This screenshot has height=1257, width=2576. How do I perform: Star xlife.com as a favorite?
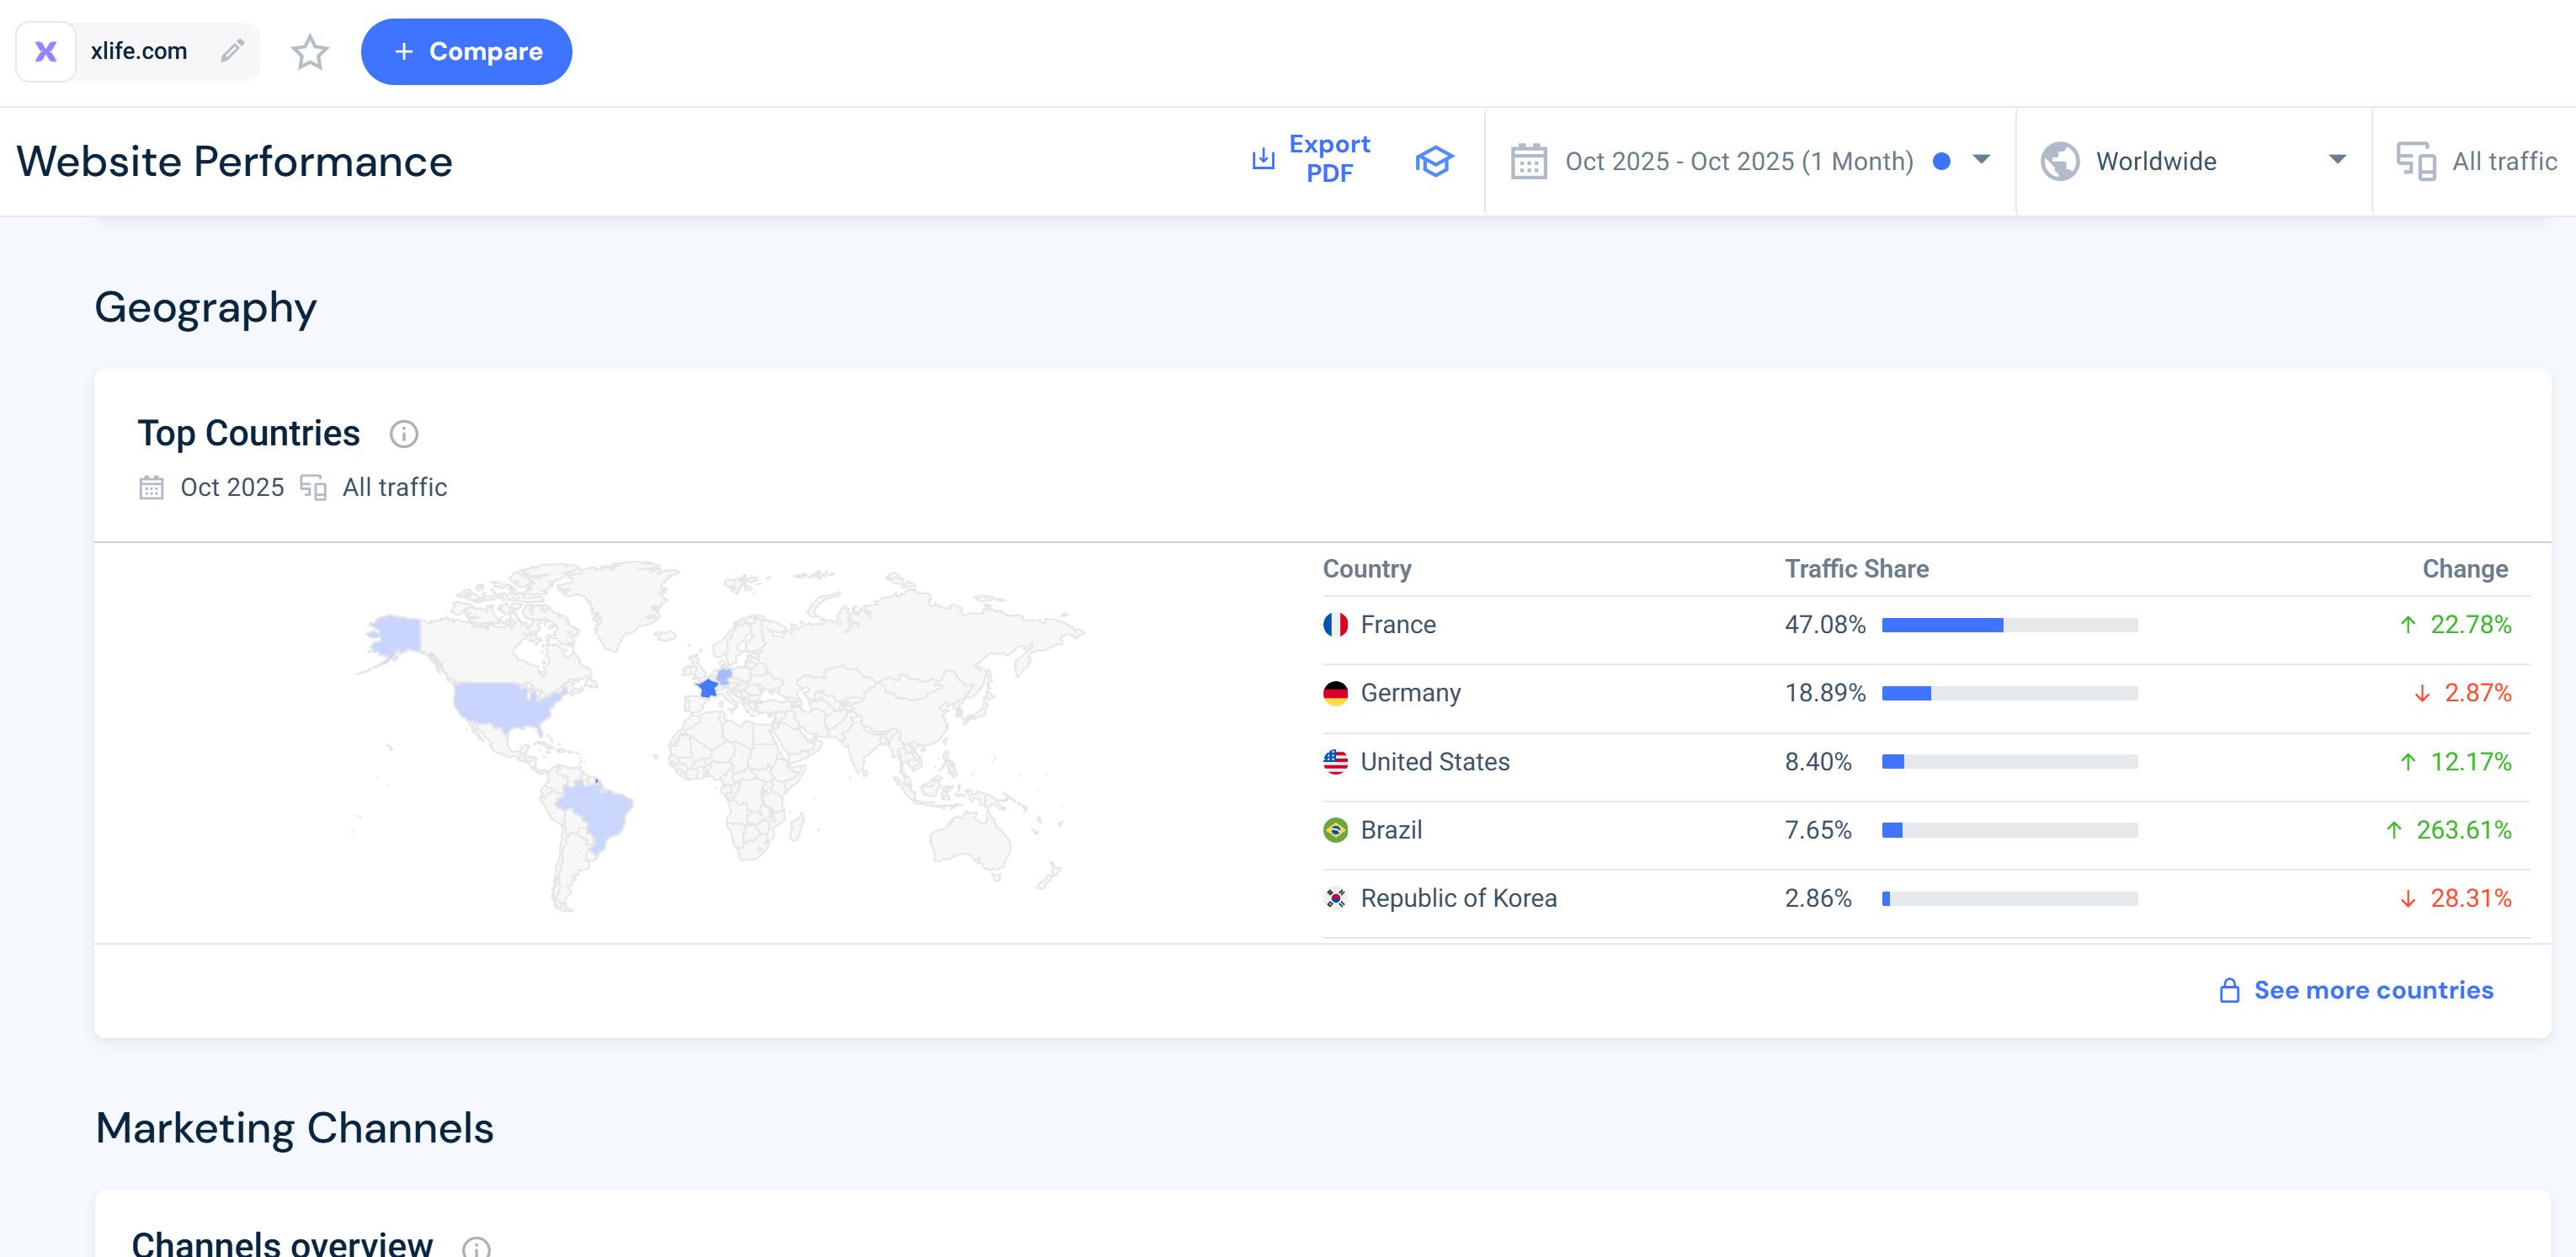point(310,52)
